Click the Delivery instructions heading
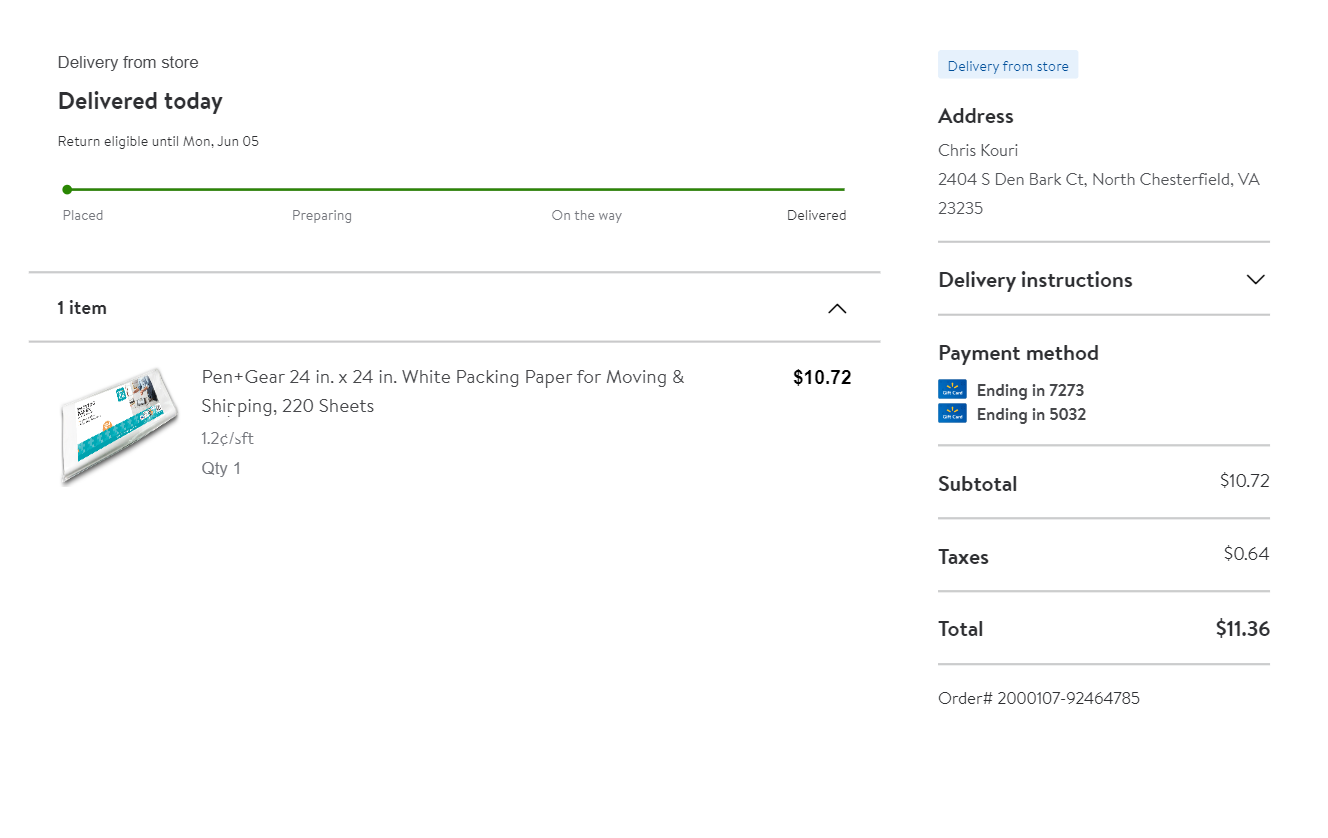This screenshot has height=838, width=1328. (x=1035, y=280)
